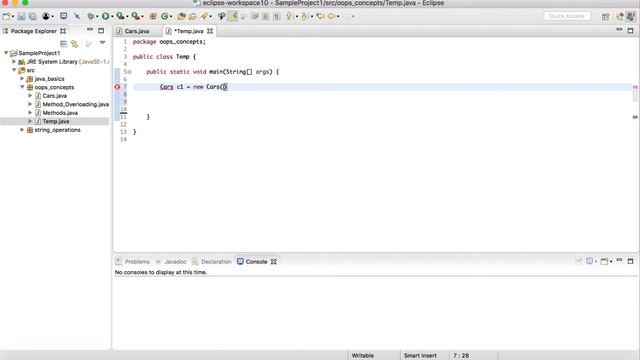
Task: Click the Debug bug icon in toolbar
Action: (x=91, y=16)
